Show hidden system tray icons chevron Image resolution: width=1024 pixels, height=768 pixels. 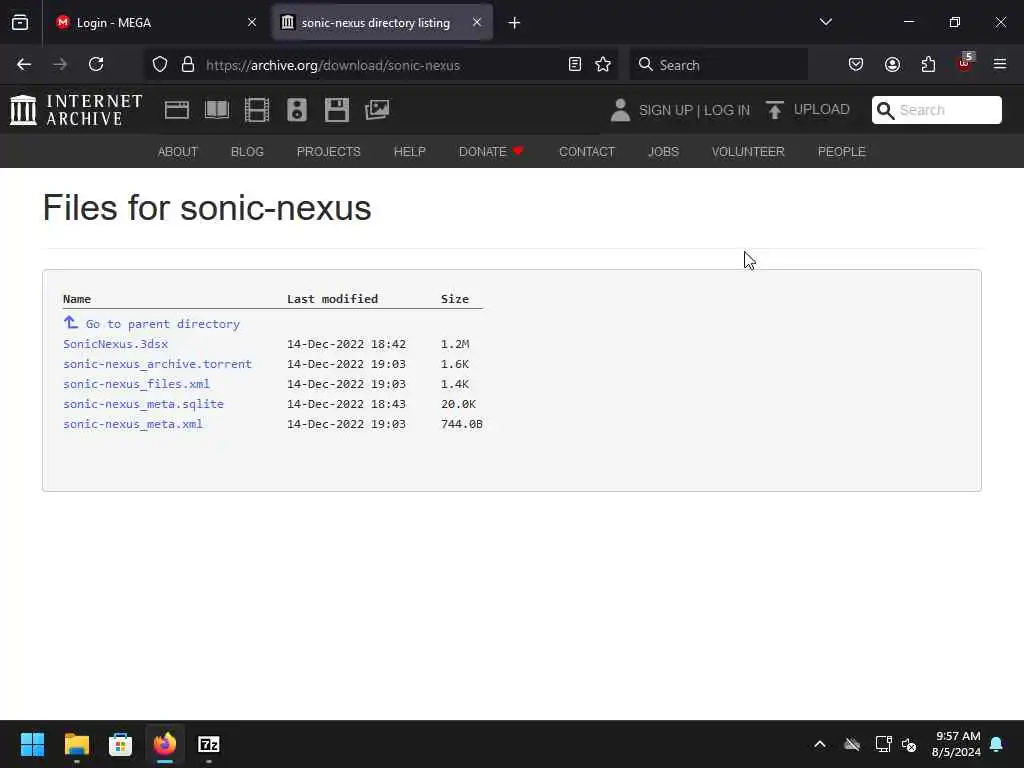point(820,744)
